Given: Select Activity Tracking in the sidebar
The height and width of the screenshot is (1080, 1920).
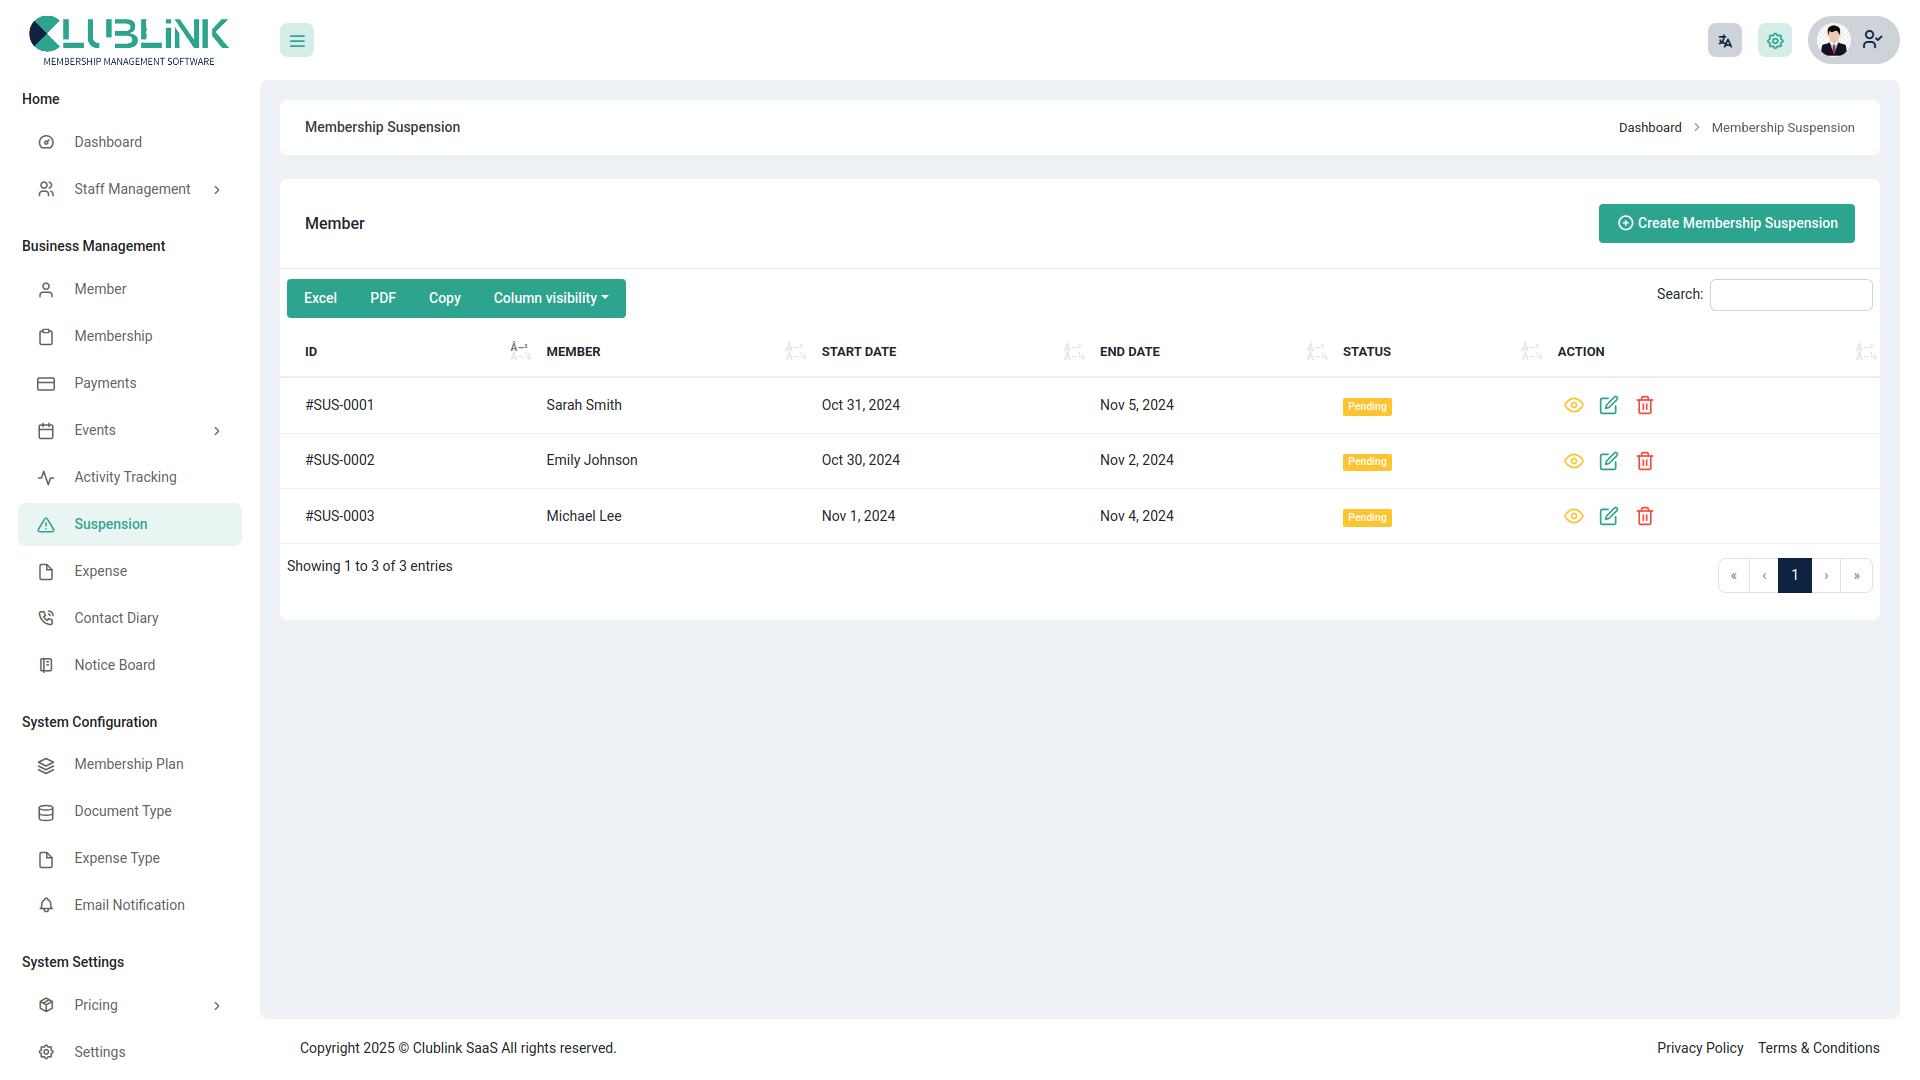Looking at the screenshot, I should (x=125, y=477).
